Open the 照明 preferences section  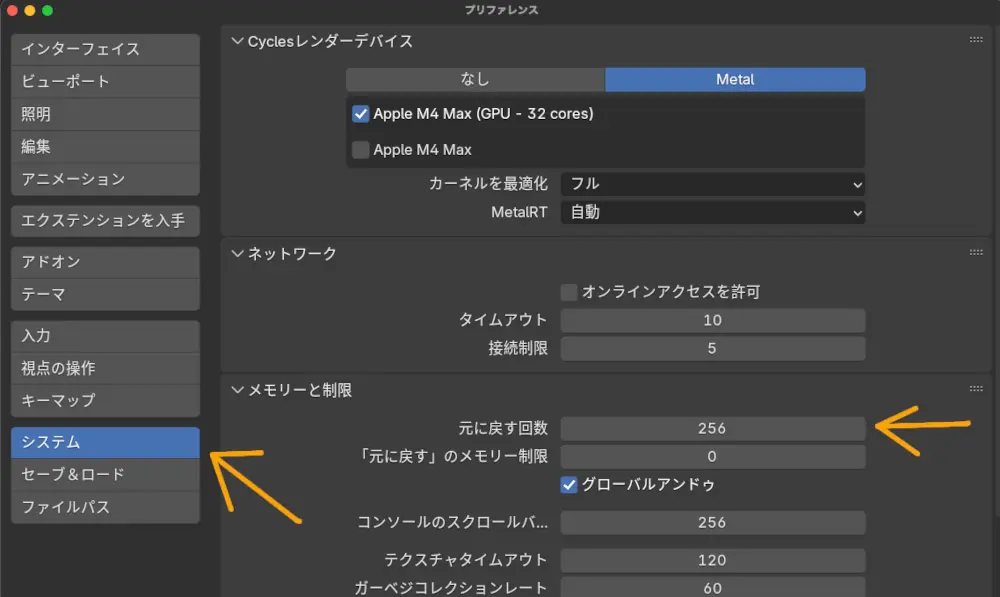105,114
